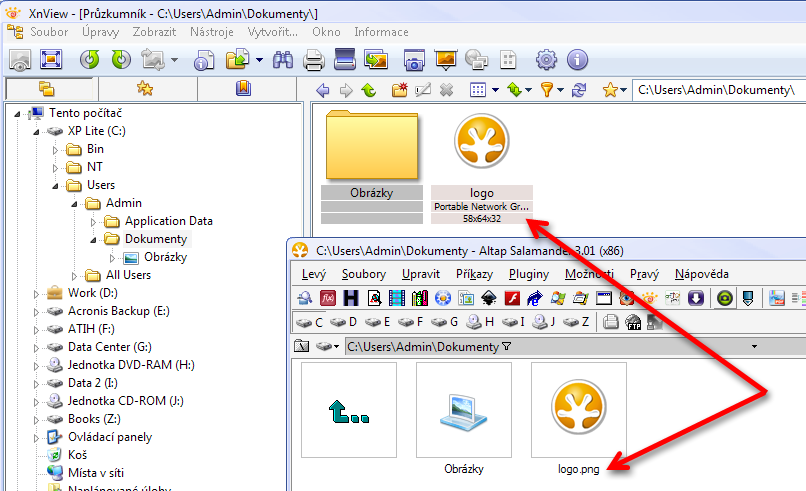This screenshot has height=491, width=806.
Task: Open the Soubor menu in XnView
Action: click(49, 32)
